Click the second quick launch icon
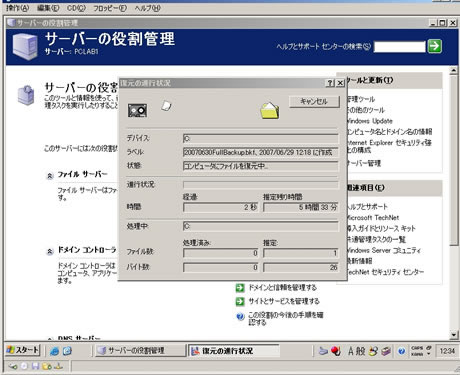This screenshot has width=460, height=375. 67,351
